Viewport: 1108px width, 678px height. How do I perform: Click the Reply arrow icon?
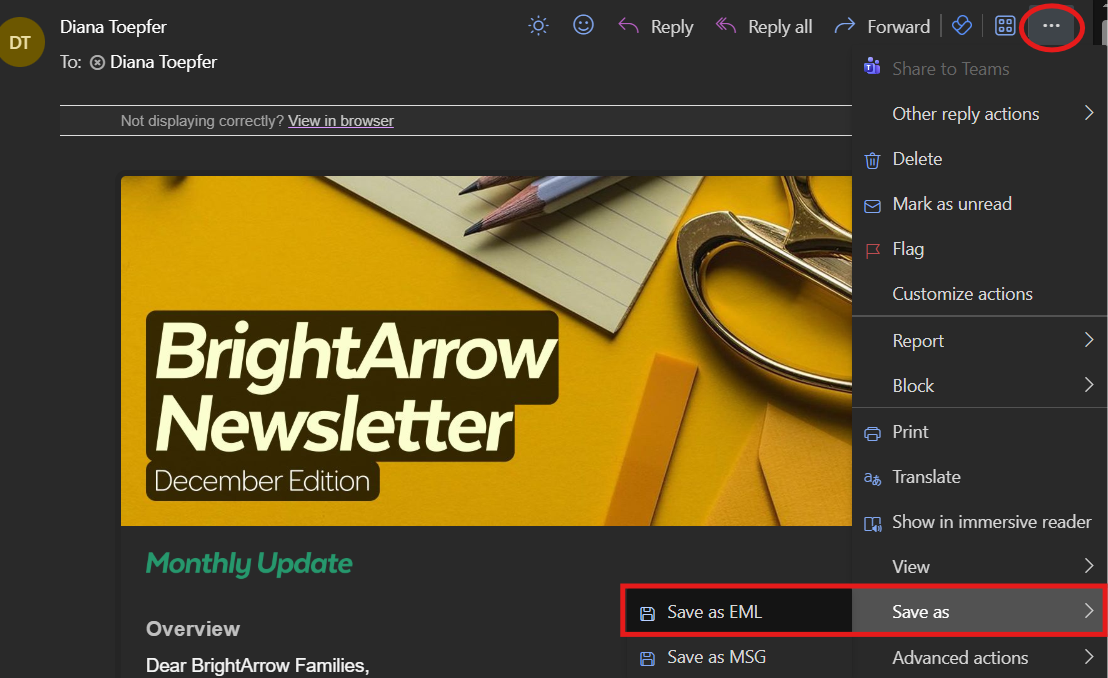tap(628, 26)
